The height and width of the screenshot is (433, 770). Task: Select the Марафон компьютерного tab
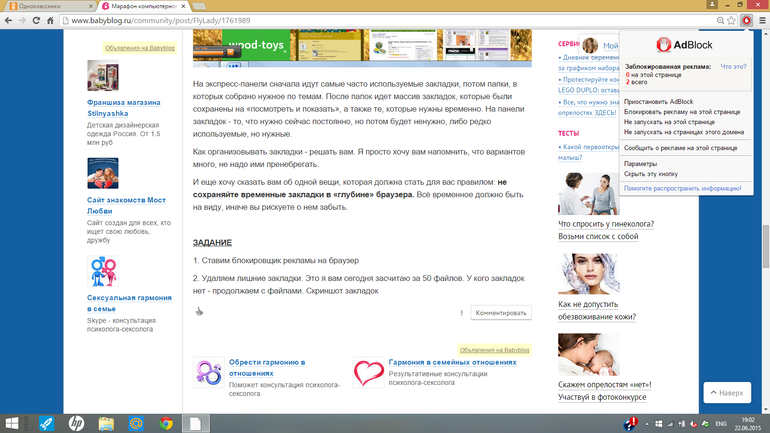click(x=143, y=6)
